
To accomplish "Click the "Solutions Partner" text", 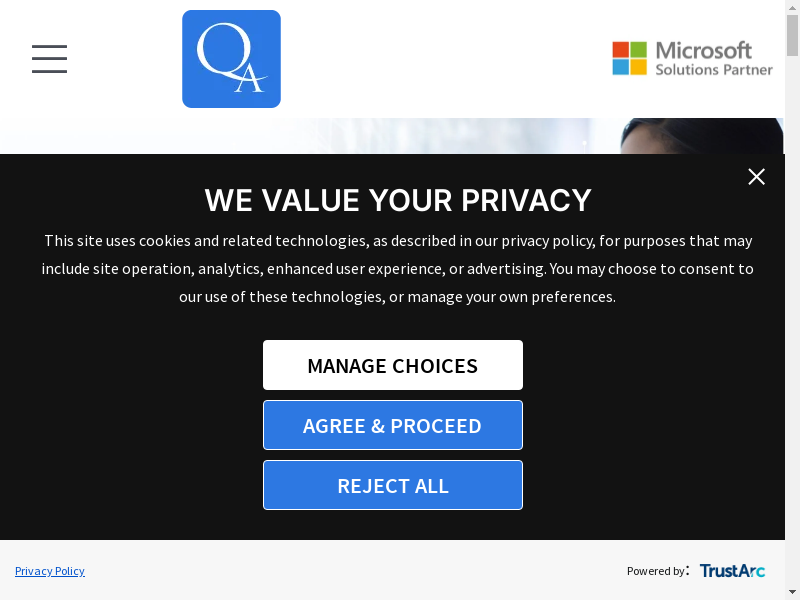I will click(x=714, y=70).
